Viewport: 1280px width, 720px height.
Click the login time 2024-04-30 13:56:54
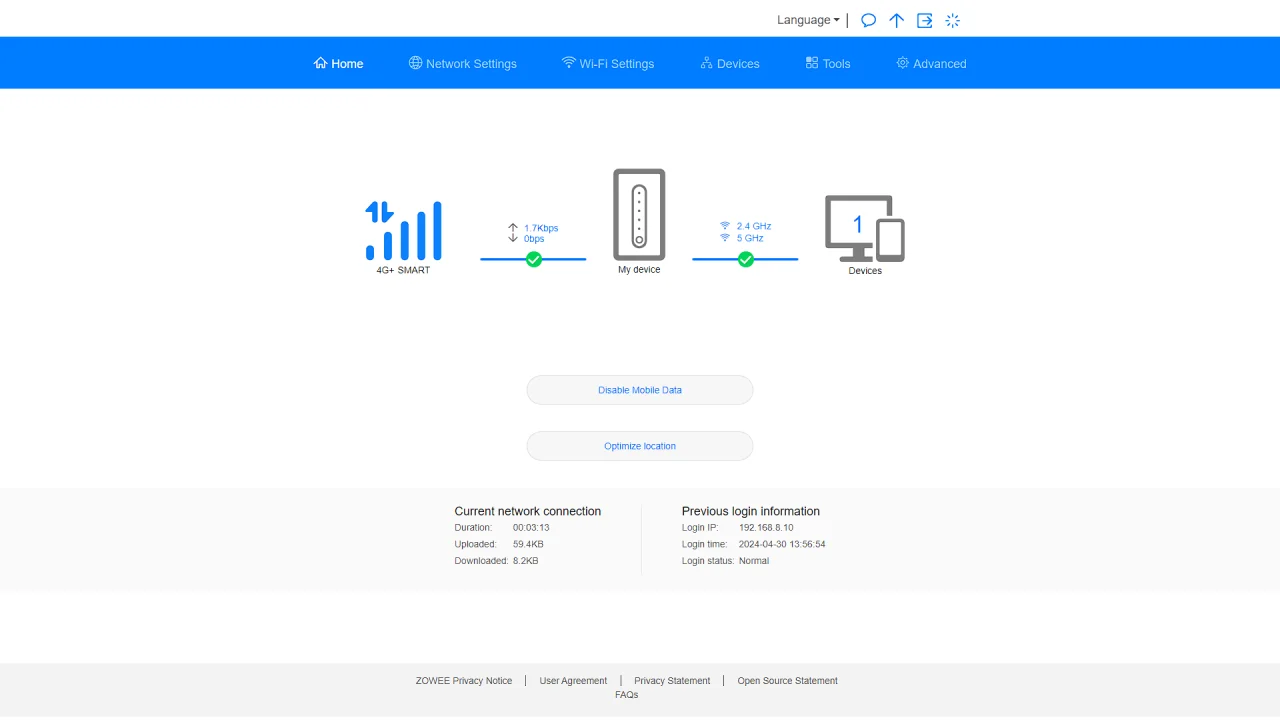tap(782, 544)
